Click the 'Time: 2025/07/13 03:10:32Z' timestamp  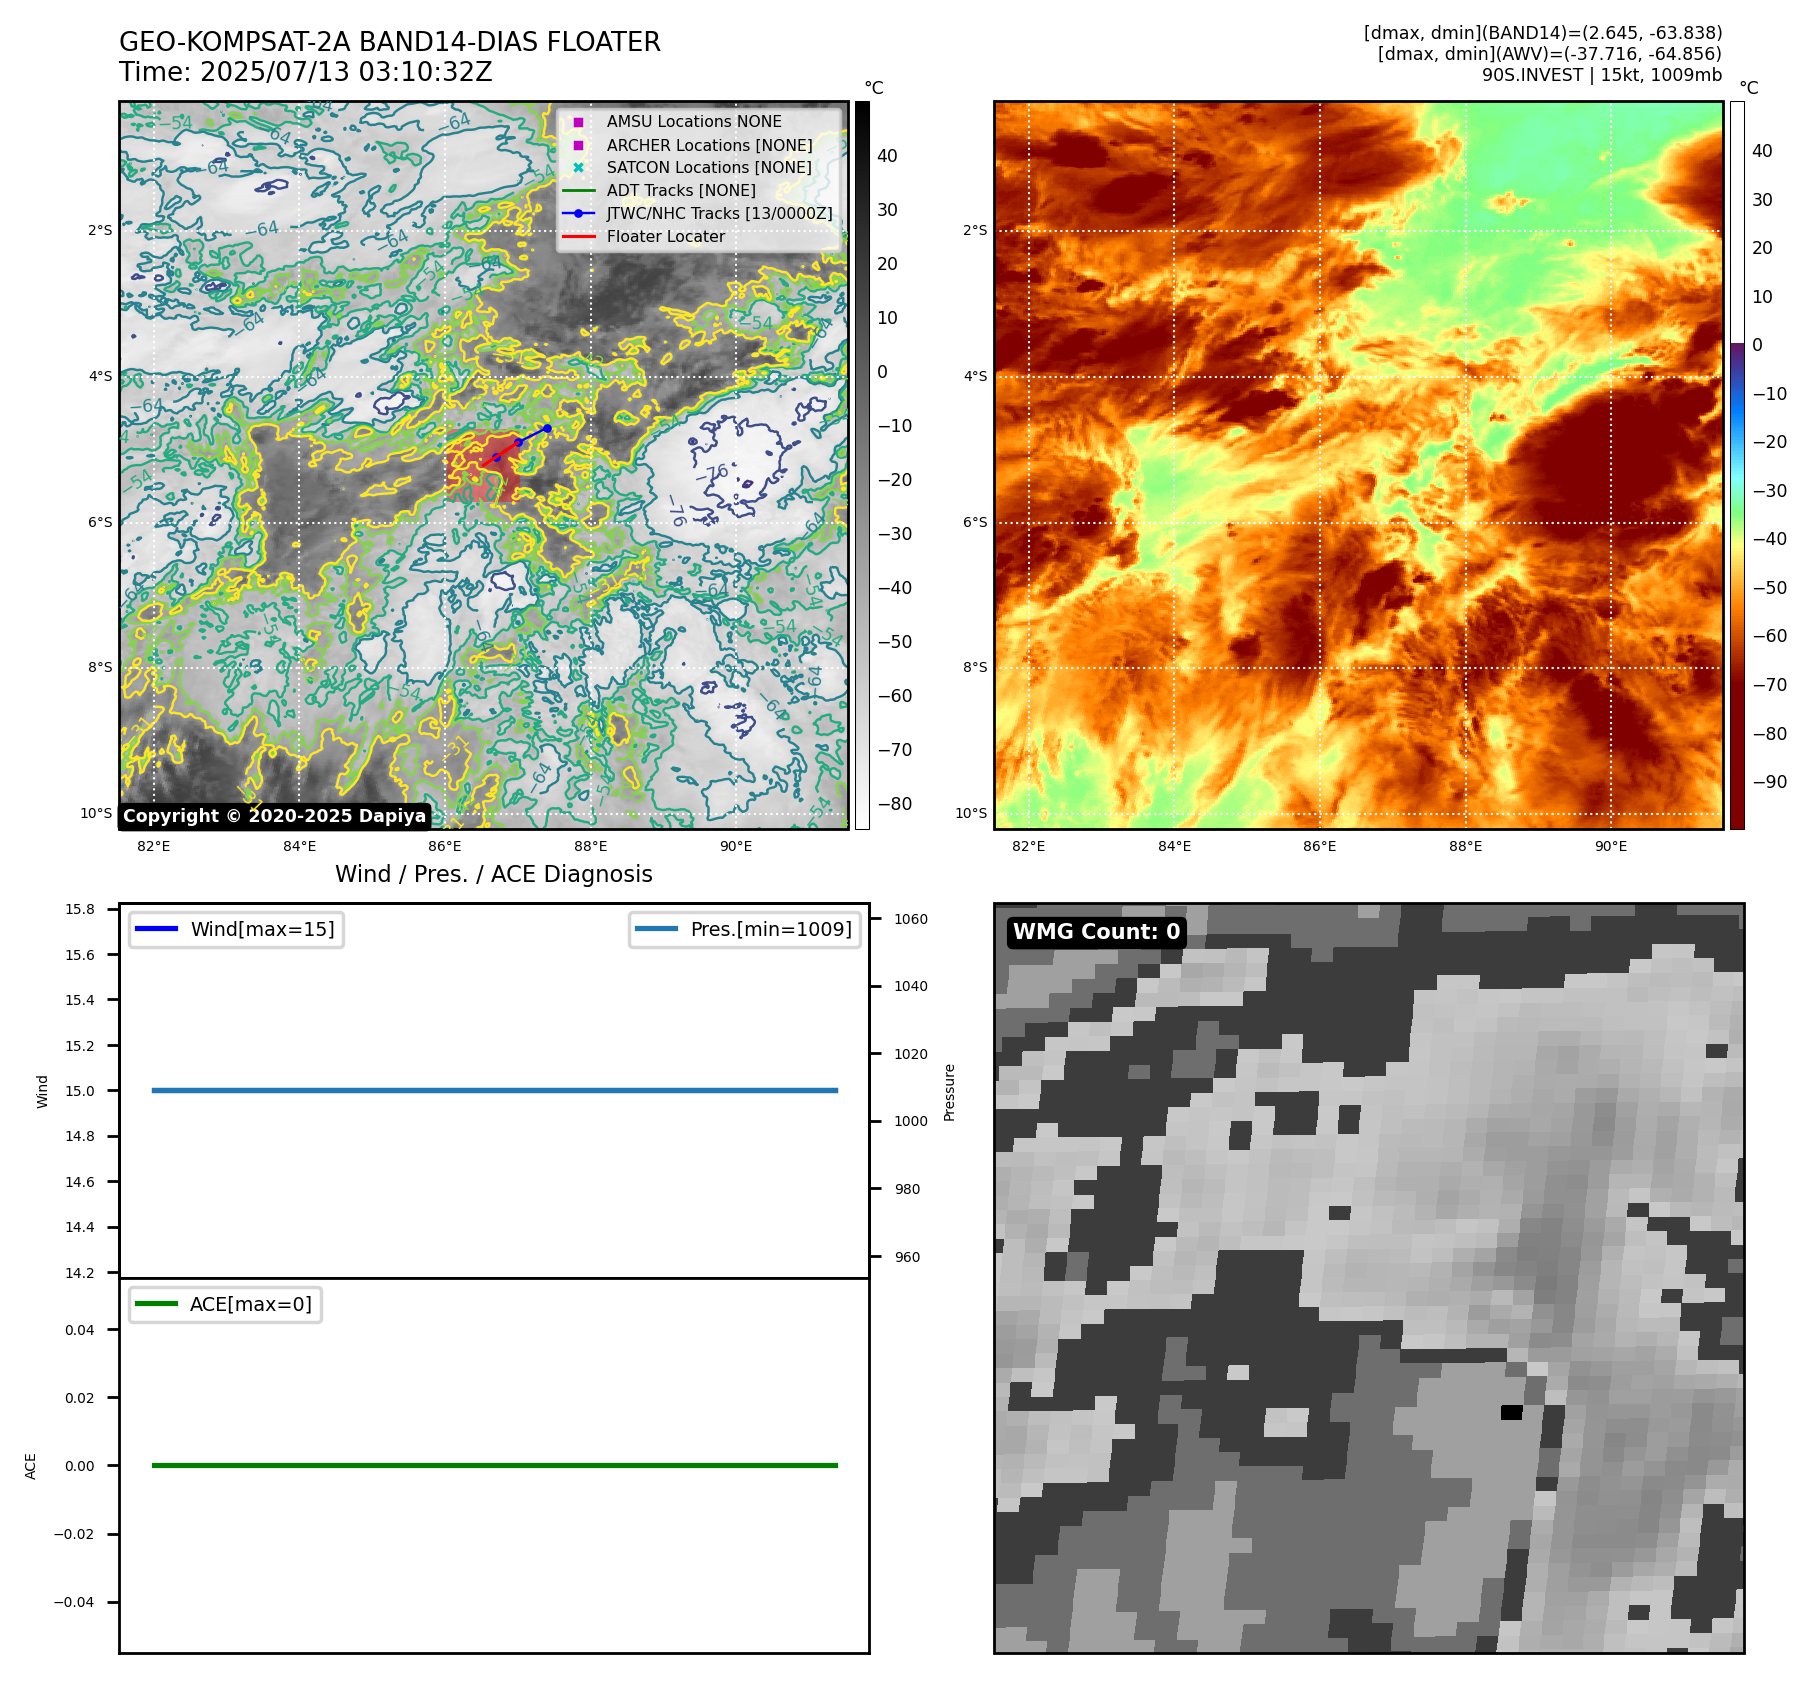(x=306, y=72)
